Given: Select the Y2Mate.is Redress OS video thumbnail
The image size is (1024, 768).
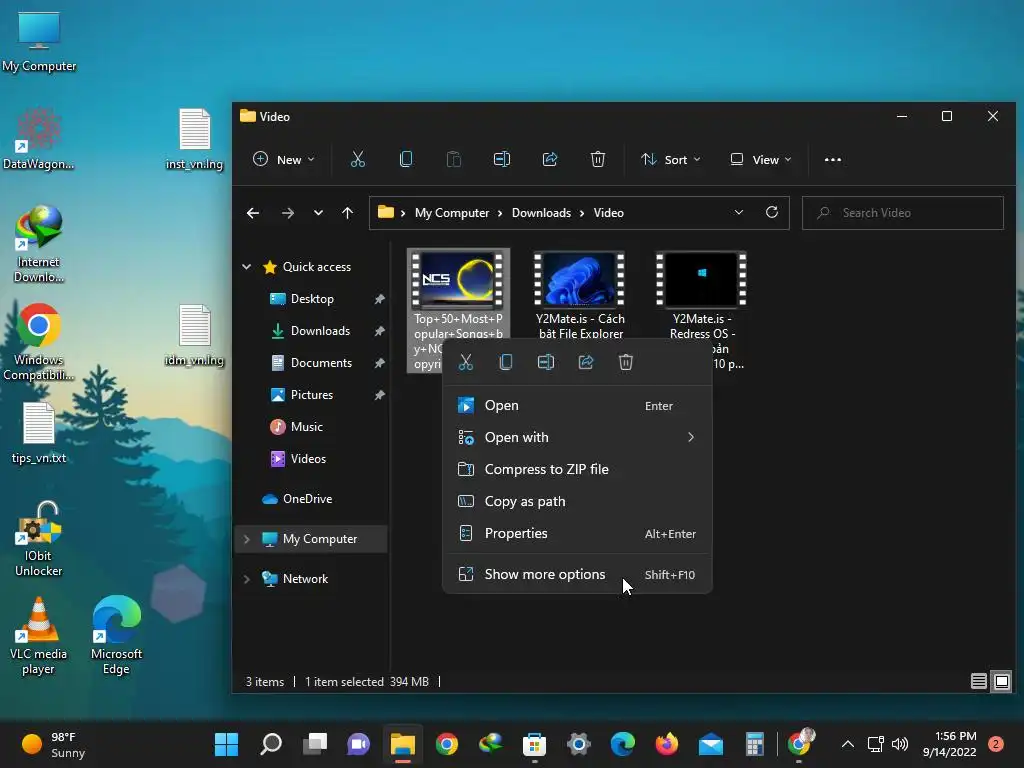Looking at the screenshot, I should pos(701,280).
